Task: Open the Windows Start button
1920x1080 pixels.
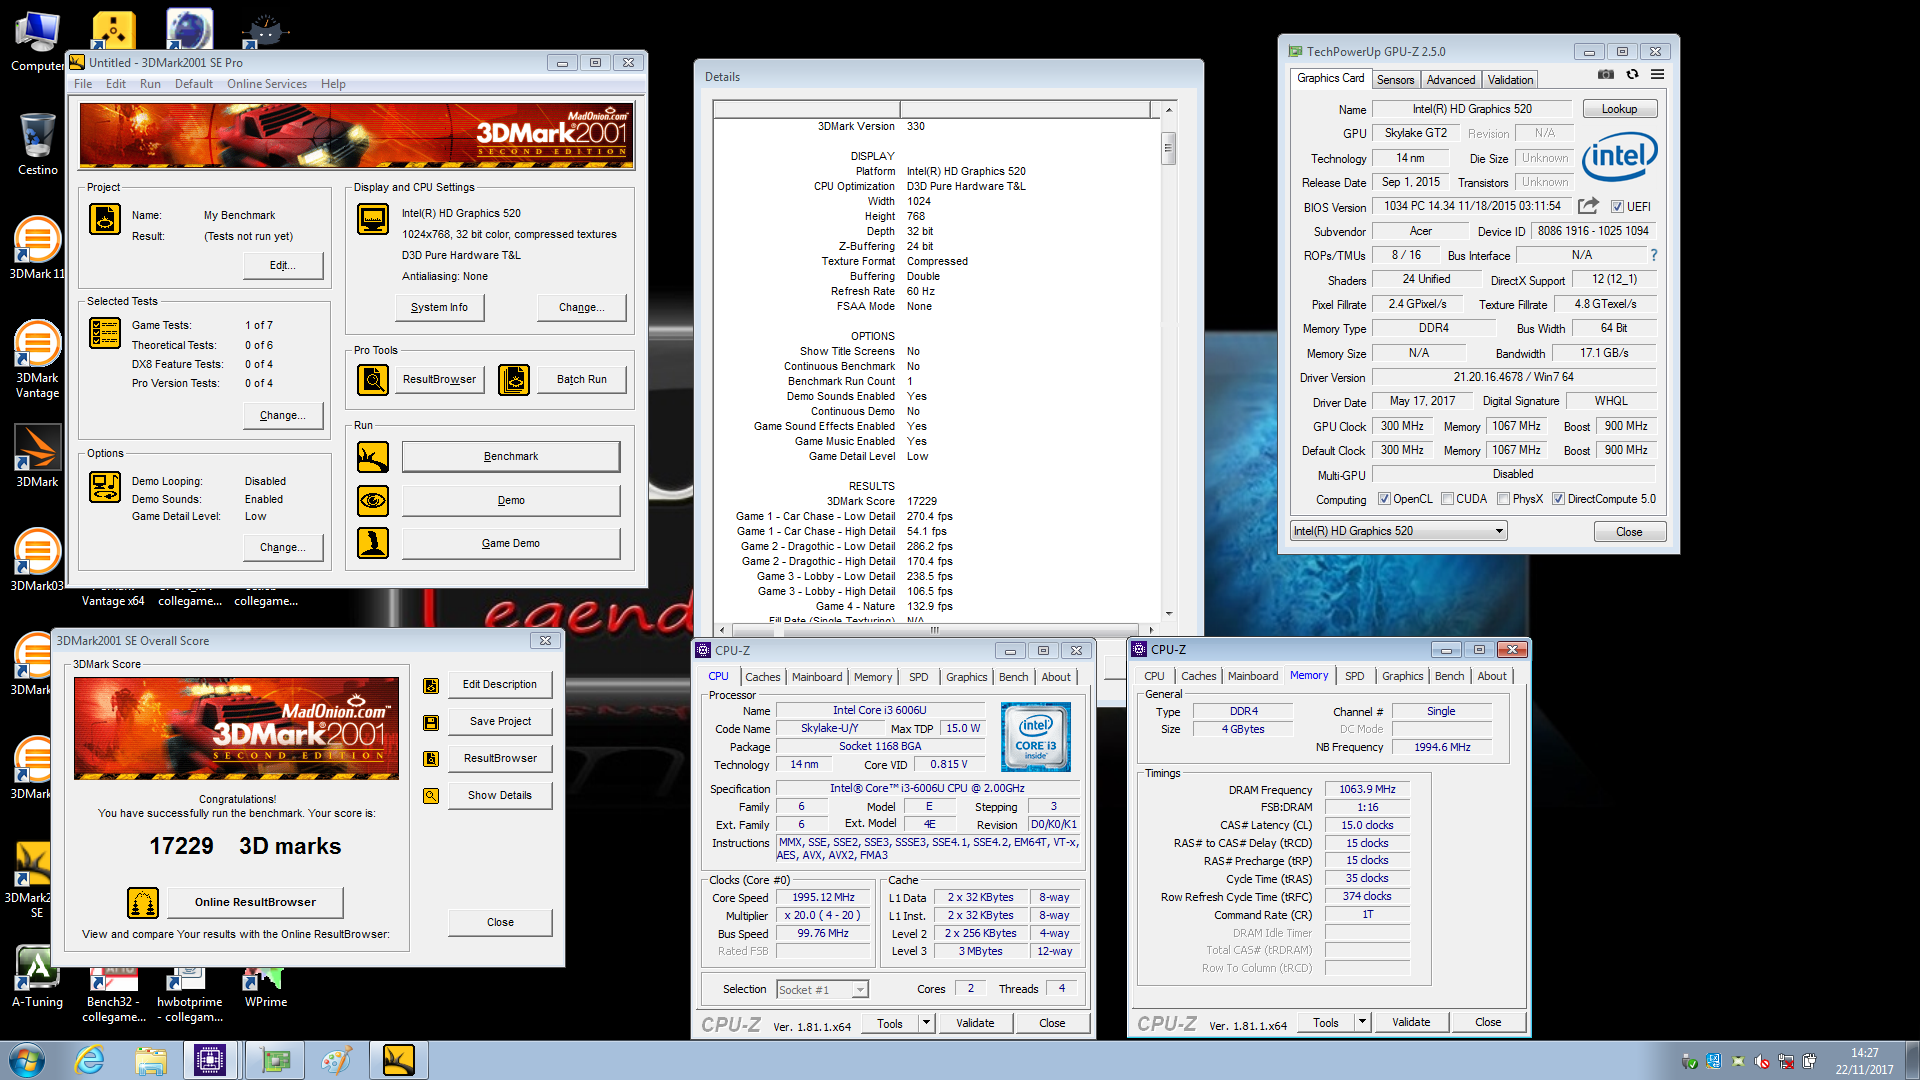Action: tap(27, 1060)
